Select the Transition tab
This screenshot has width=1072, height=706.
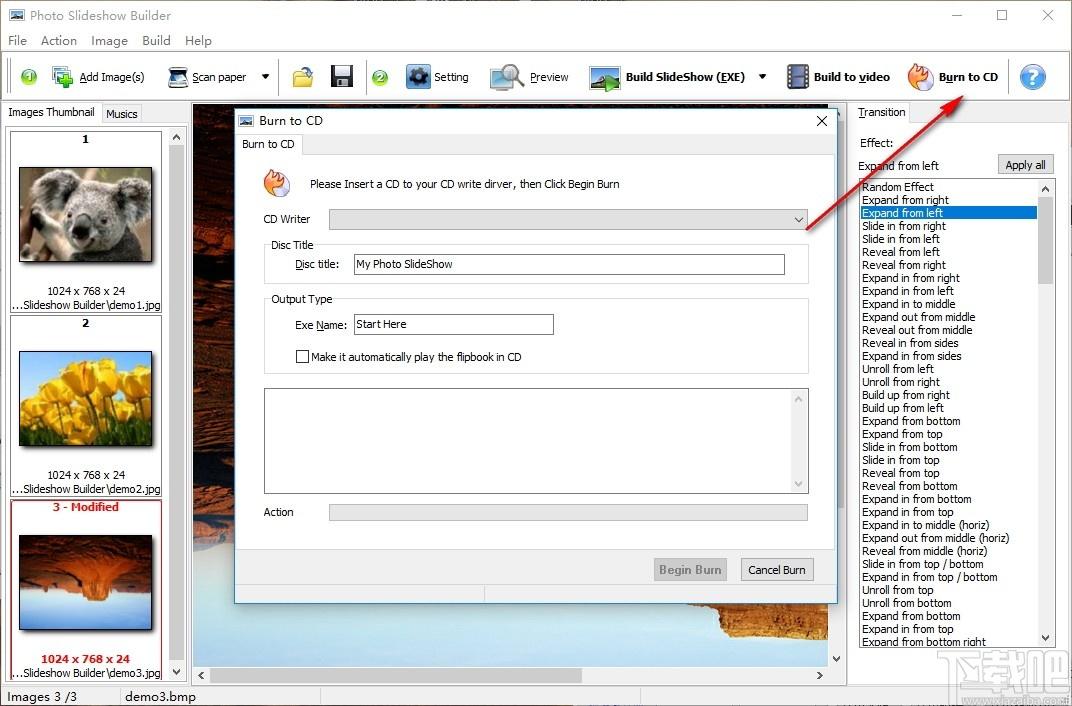point(881,112)
